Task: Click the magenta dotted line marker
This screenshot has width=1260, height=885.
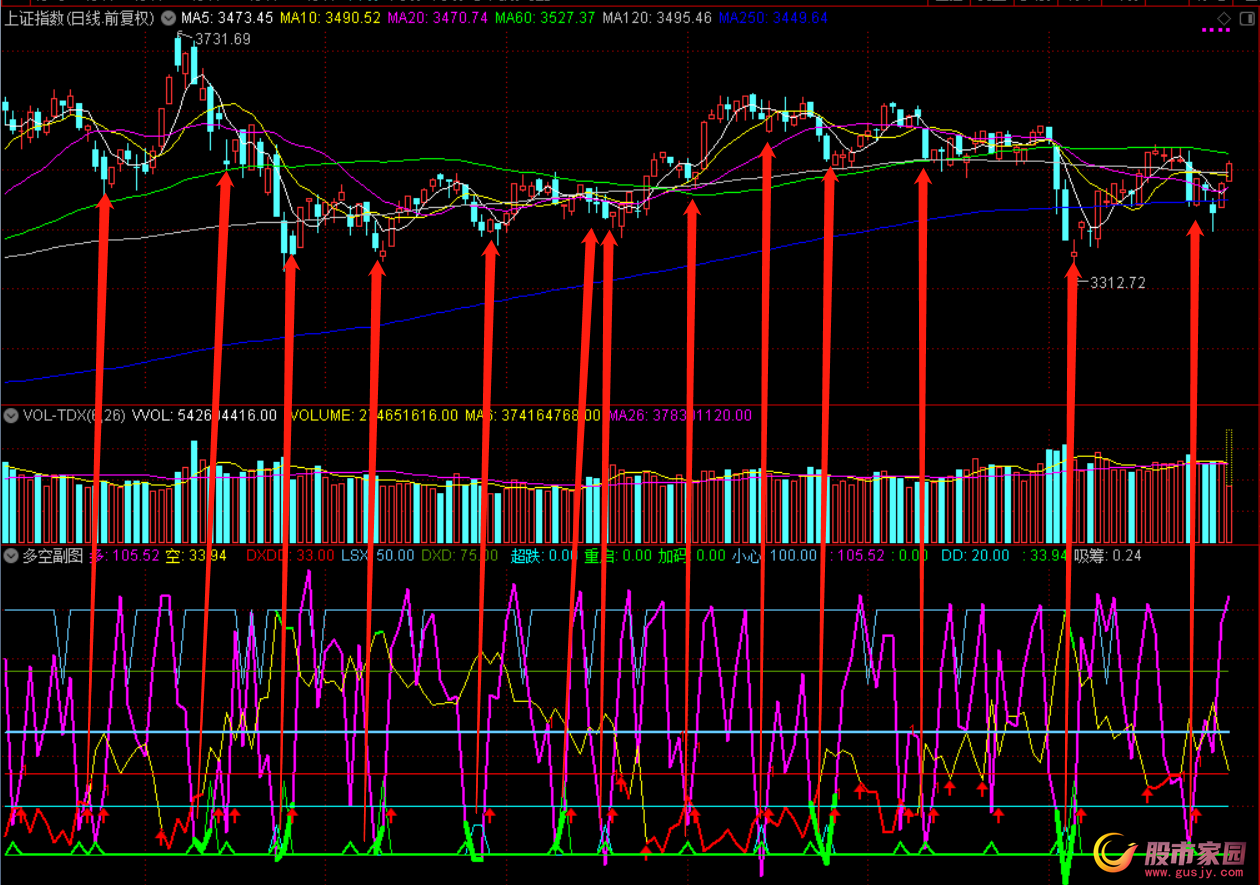Action: coord(1216,31)
